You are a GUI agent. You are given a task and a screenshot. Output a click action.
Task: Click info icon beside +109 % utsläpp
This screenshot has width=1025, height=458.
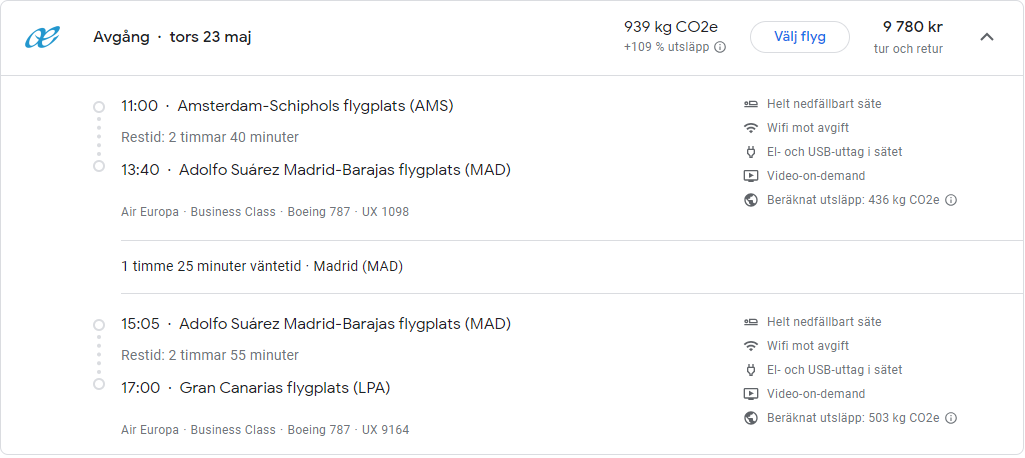(720, 47)
